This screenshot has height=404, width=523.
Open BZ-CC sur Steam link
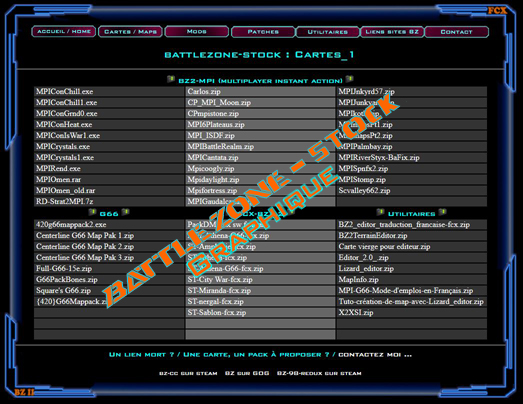point(188,373)
